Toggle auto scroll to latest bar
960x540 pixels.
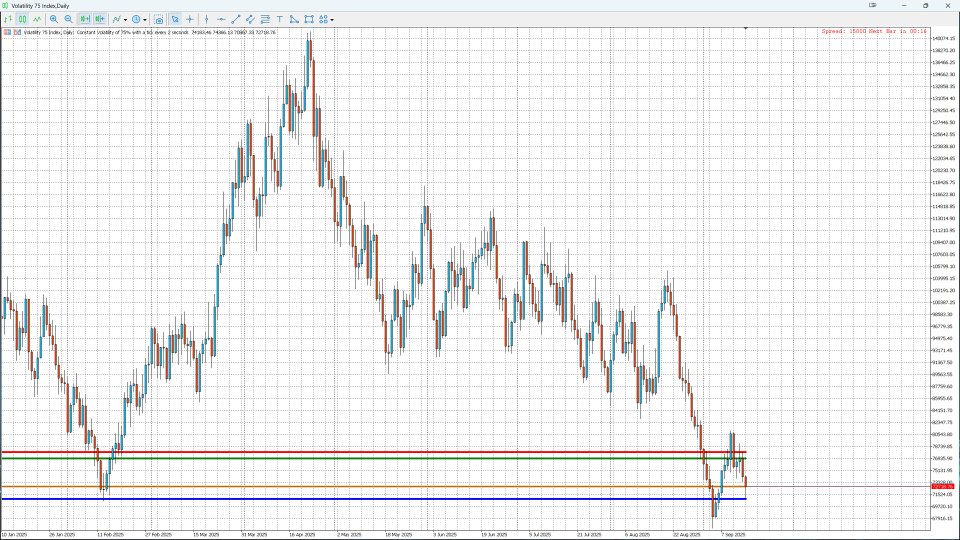pyautogui.click(x=84, y=19)
